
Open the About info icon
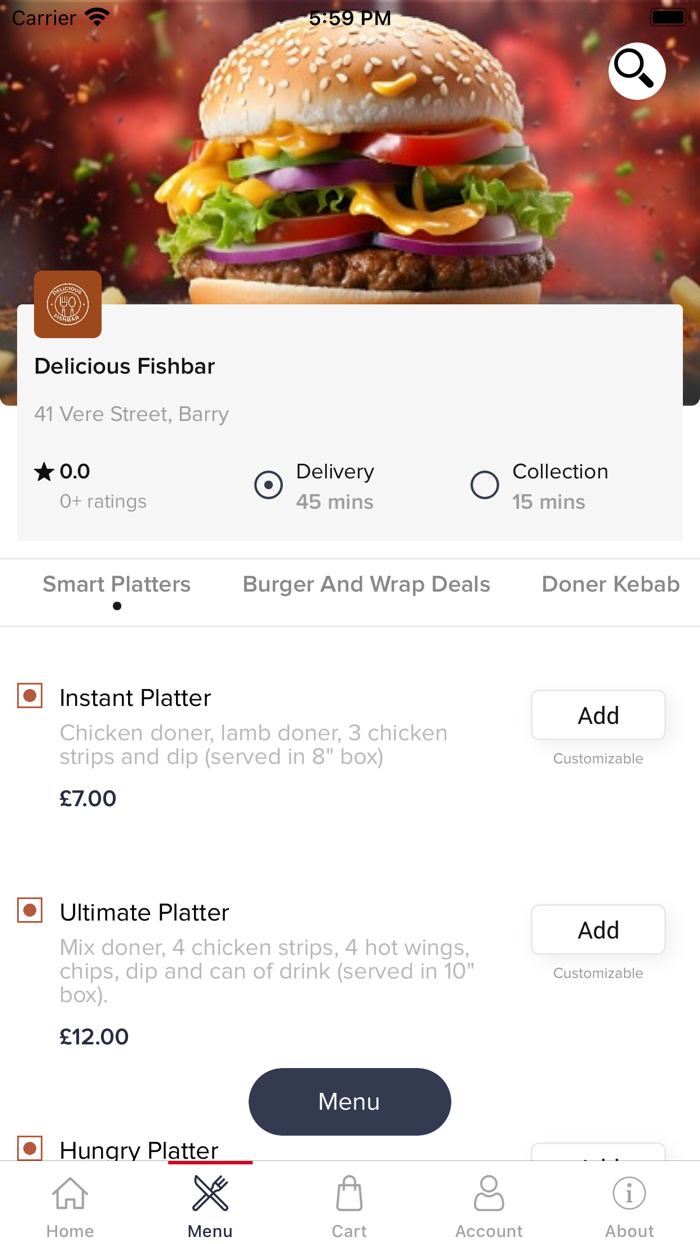pos(629,1193)
